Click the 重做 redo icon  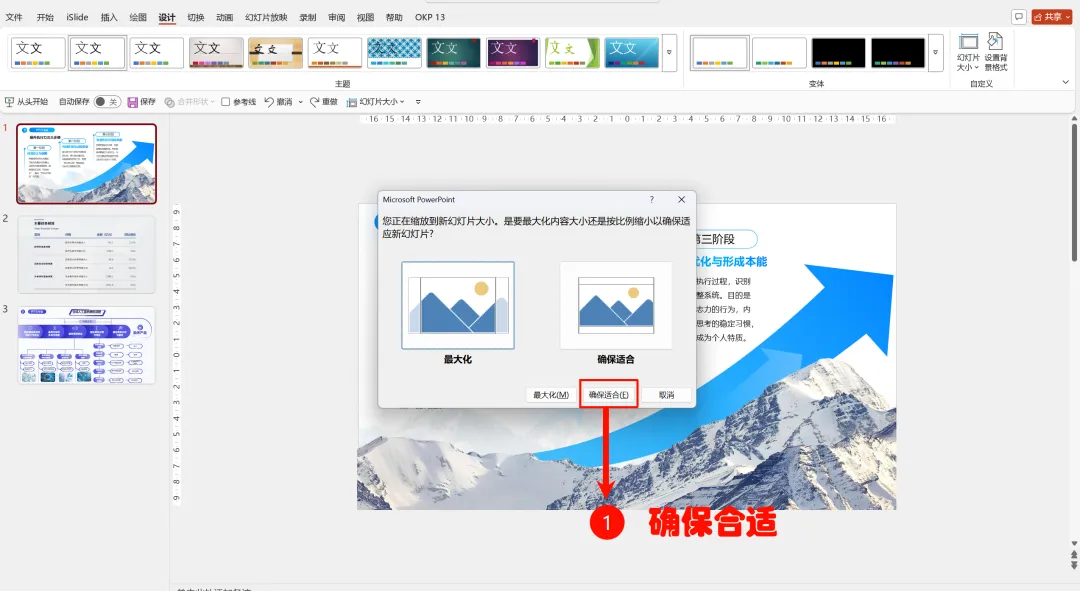(315, 102)
